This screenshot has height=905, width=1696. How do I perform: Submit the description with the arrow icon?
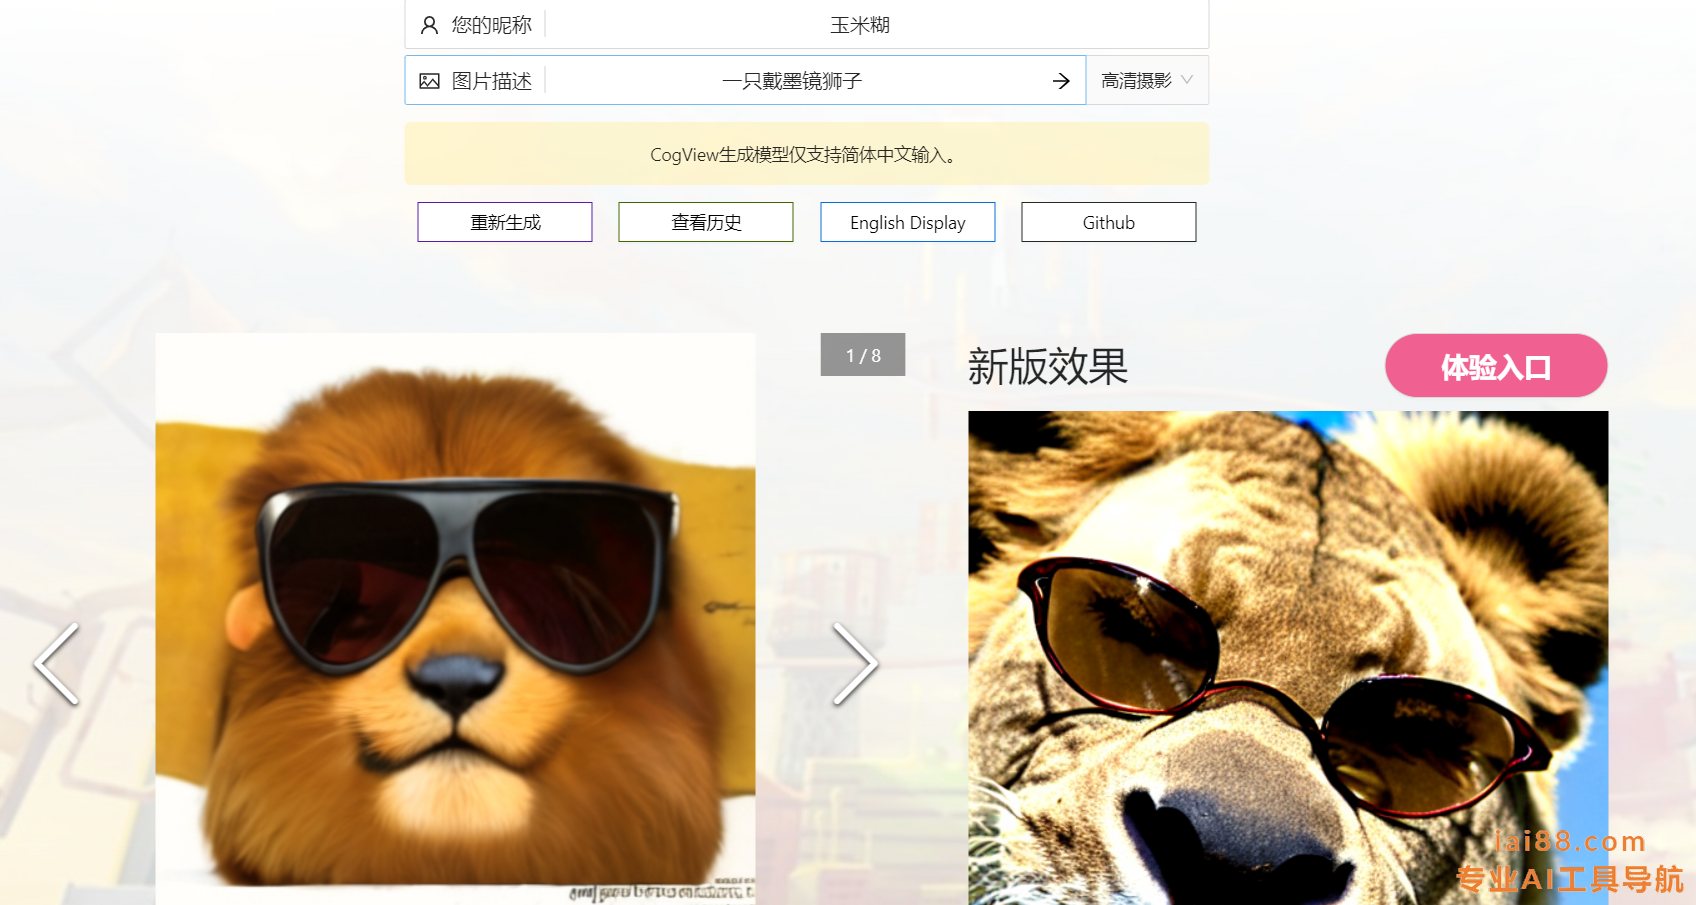1061,81
